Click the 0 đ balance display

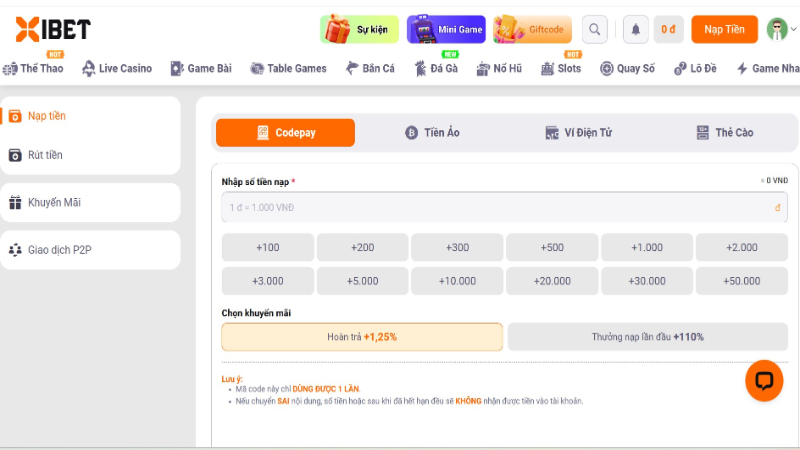[x=668, y=30]
